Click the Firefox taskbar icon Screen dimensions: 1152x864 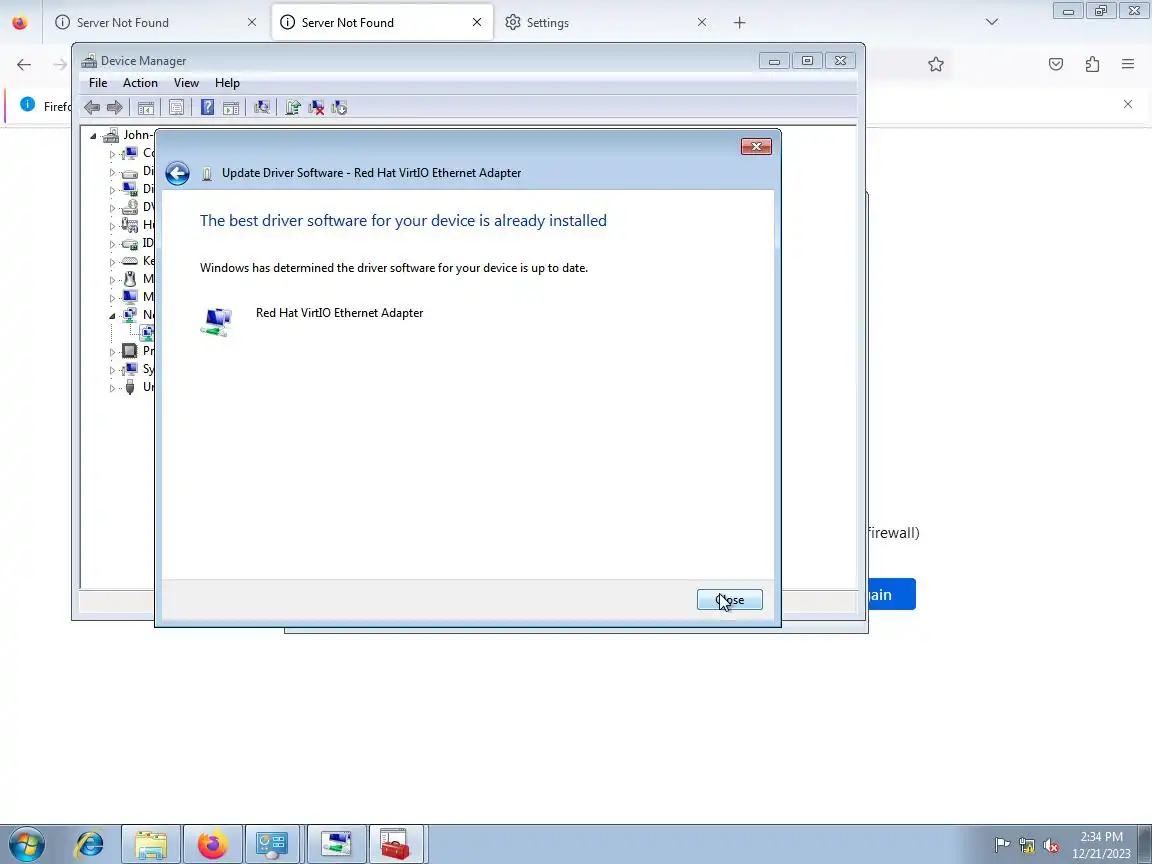pos(212,845)
